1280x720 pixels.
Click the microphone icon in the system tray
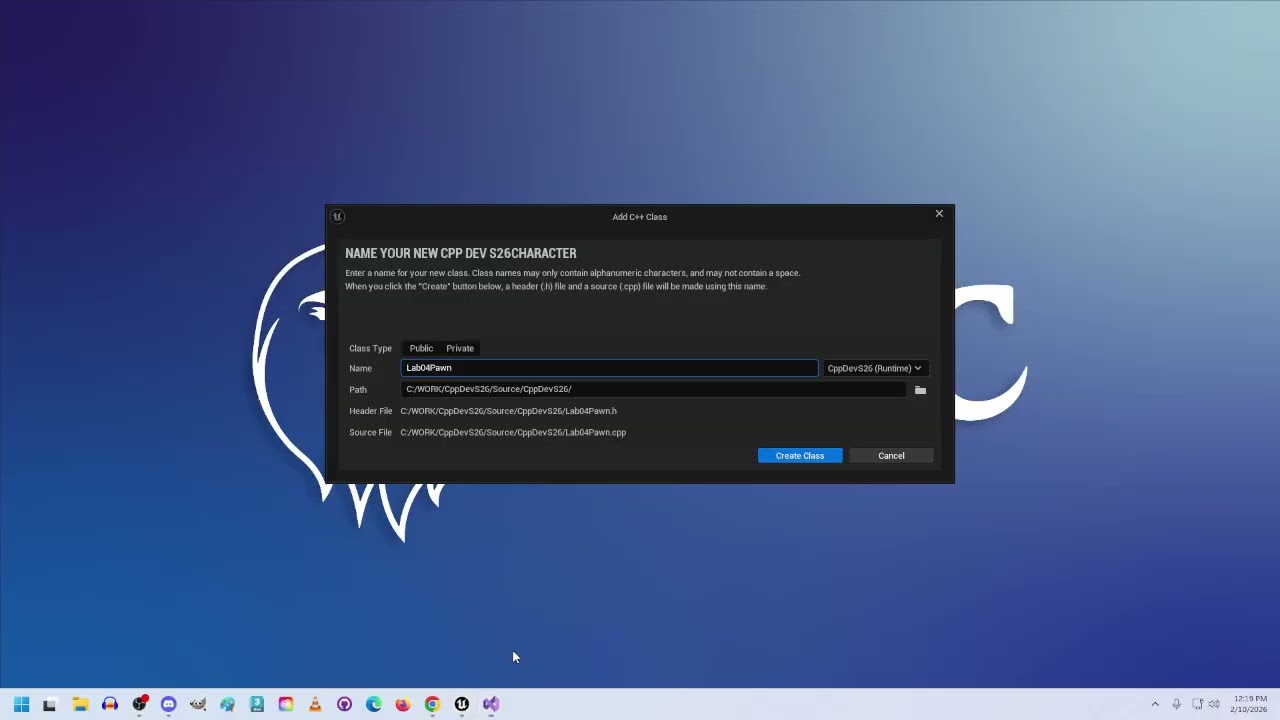[1176, 704]
